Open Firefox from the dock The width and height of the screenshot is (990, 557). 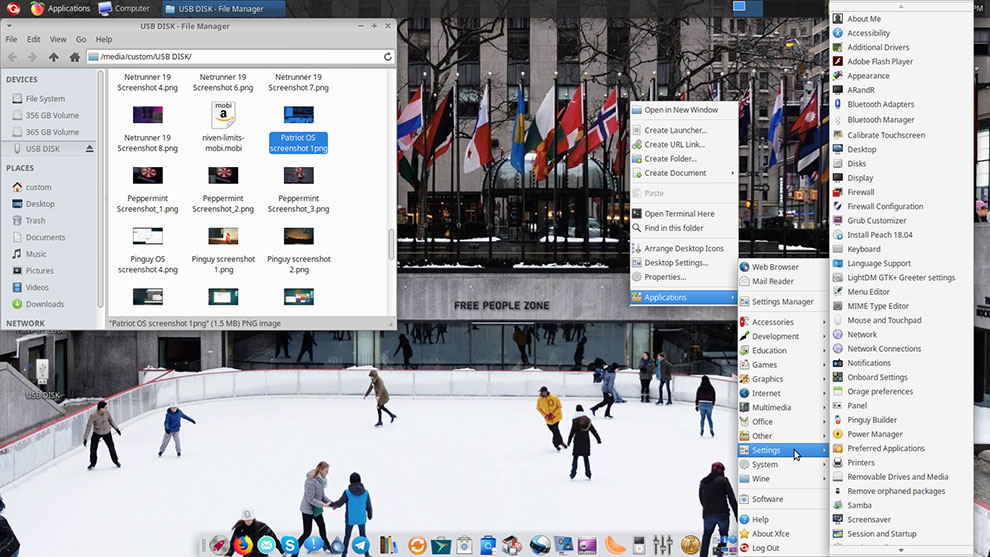pyautogui.click(x=243, y=545)
